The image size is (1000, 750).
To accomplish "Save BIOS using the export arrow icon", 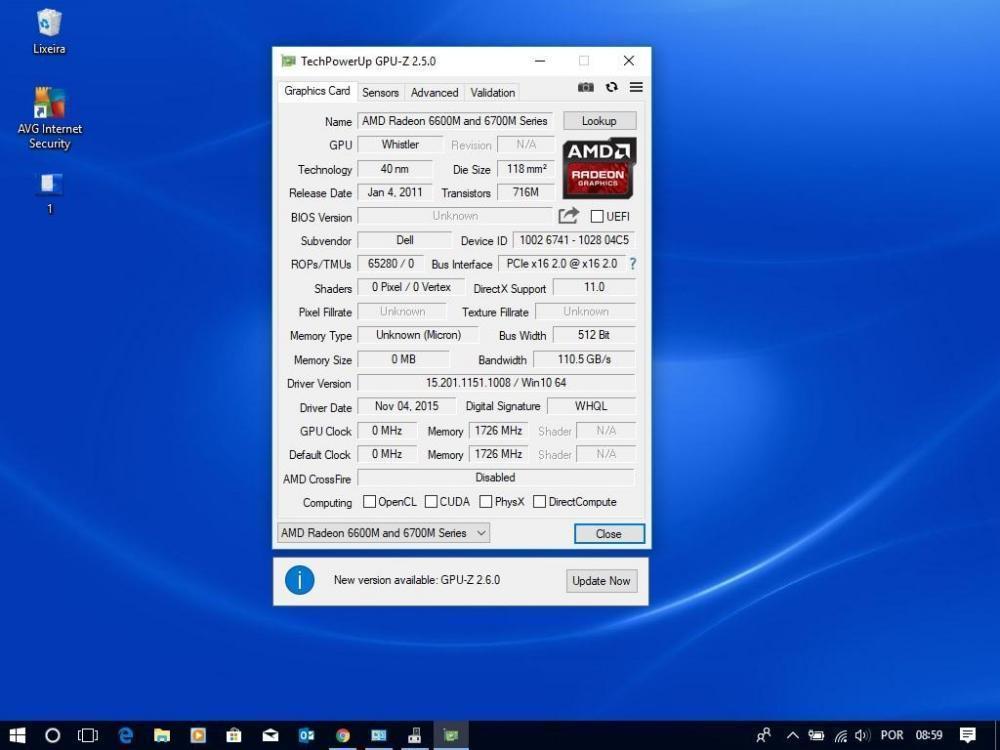I will 568,216.
